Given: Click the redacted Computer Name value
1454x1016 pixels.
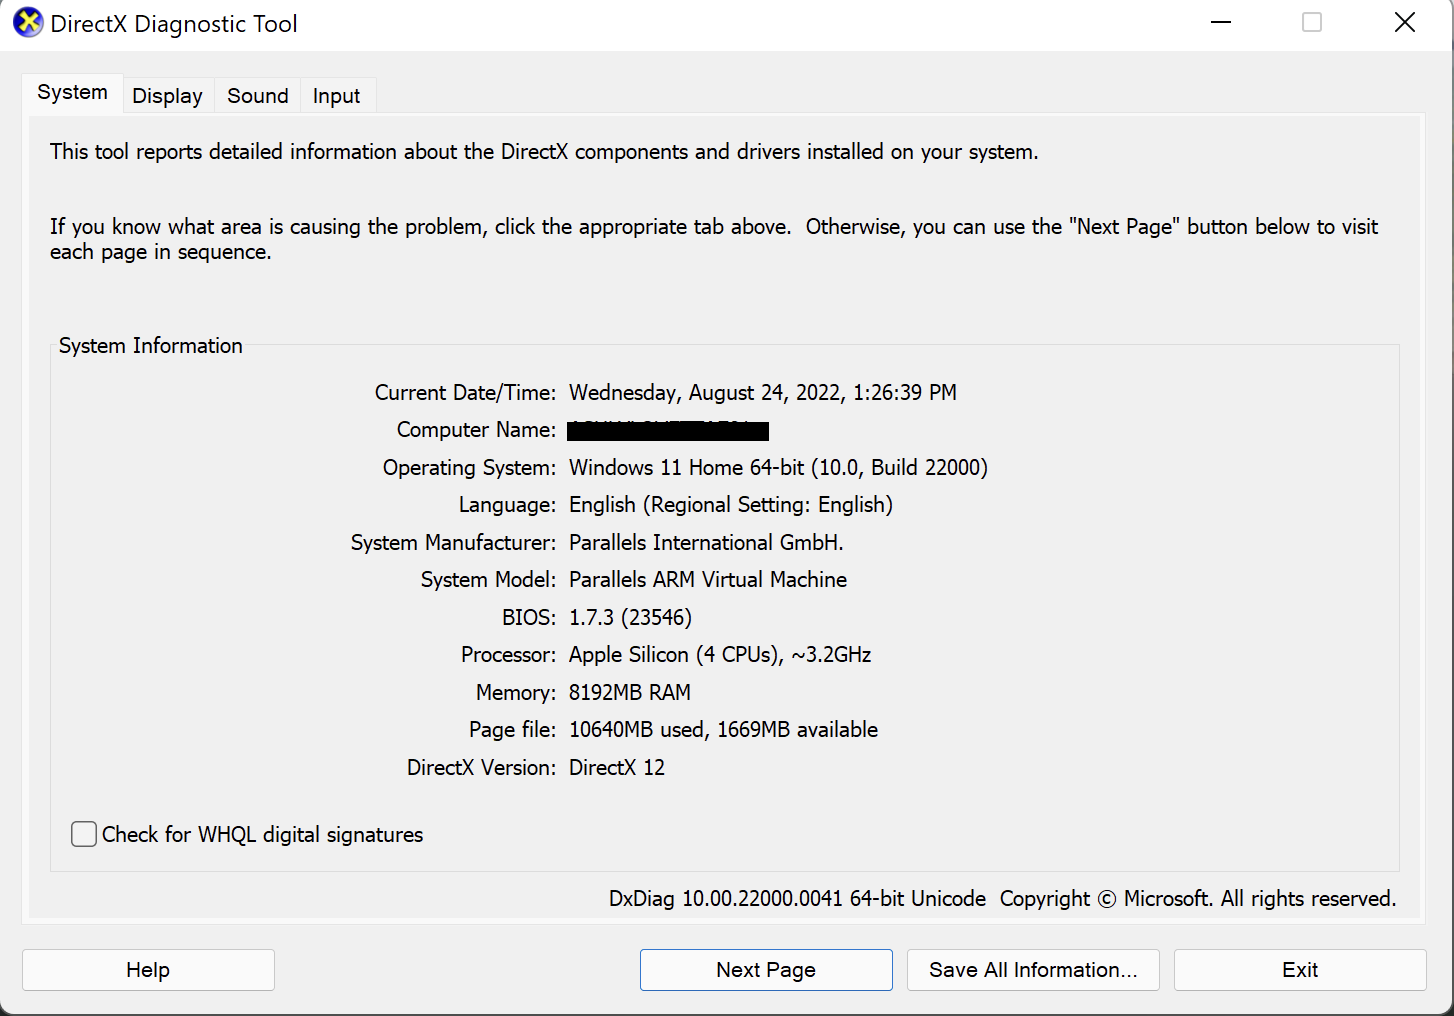Looking at the screenshot, I should pos(668,431).
